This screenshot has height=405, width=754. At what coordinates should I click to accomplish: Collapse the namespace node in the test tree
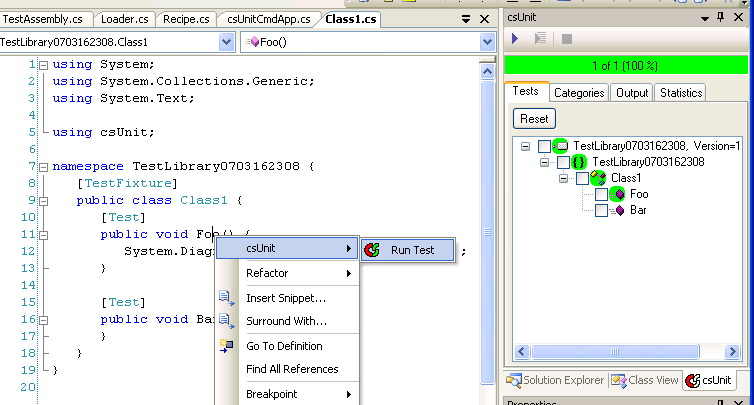tap(544, 163)
